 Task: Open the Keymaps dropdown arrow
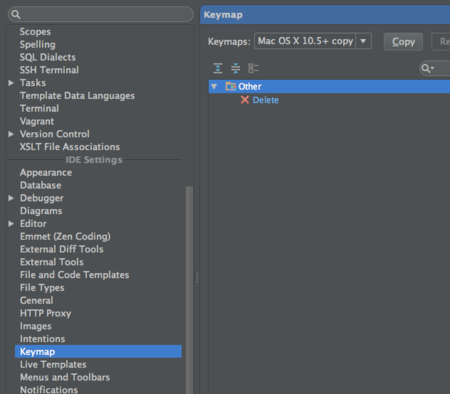[x=363, y=41]
